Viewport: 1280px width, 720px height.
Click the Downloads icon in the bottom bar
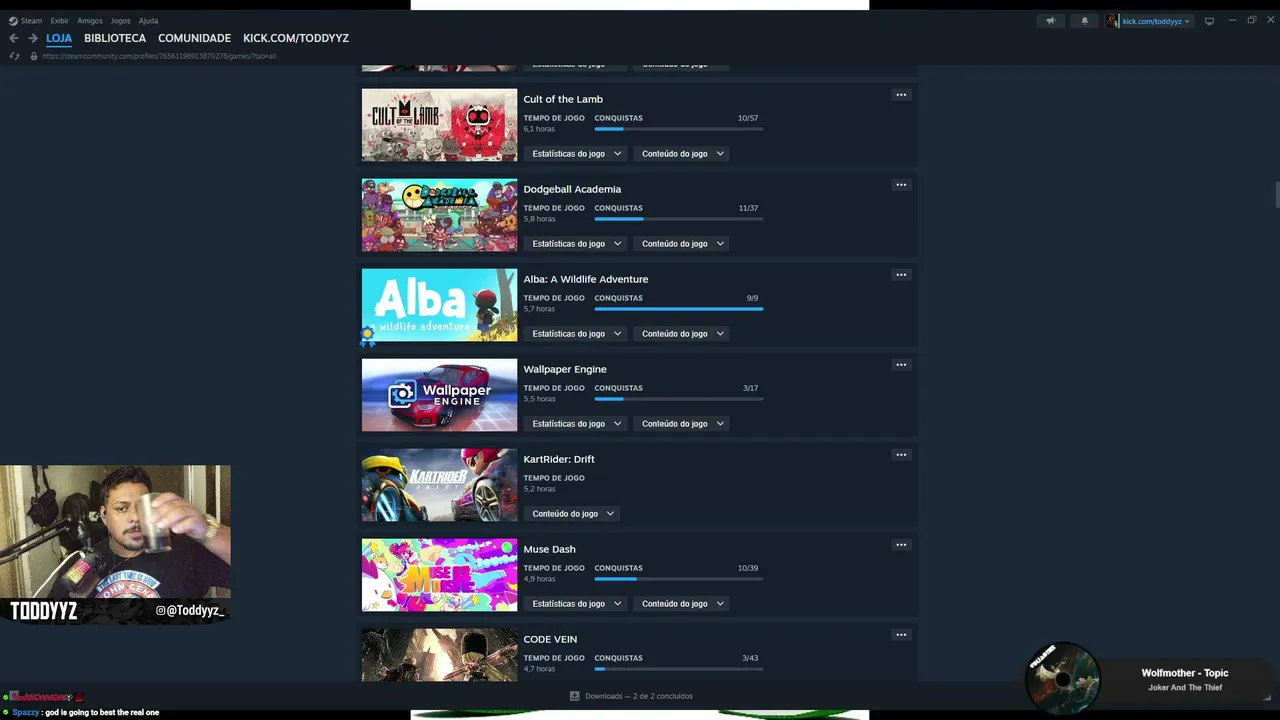(x=575, y=696)
